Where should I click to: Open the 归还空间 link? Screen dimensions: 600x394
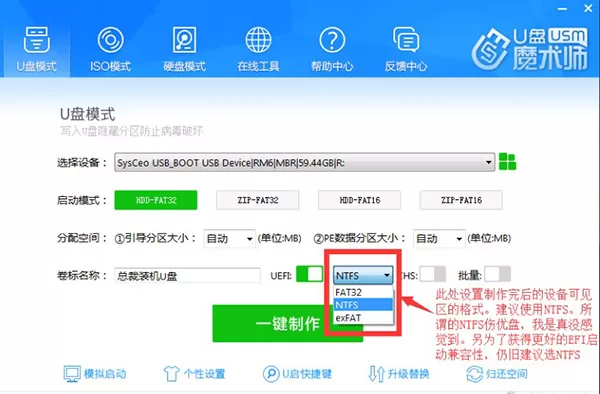[x=507, y=374]
